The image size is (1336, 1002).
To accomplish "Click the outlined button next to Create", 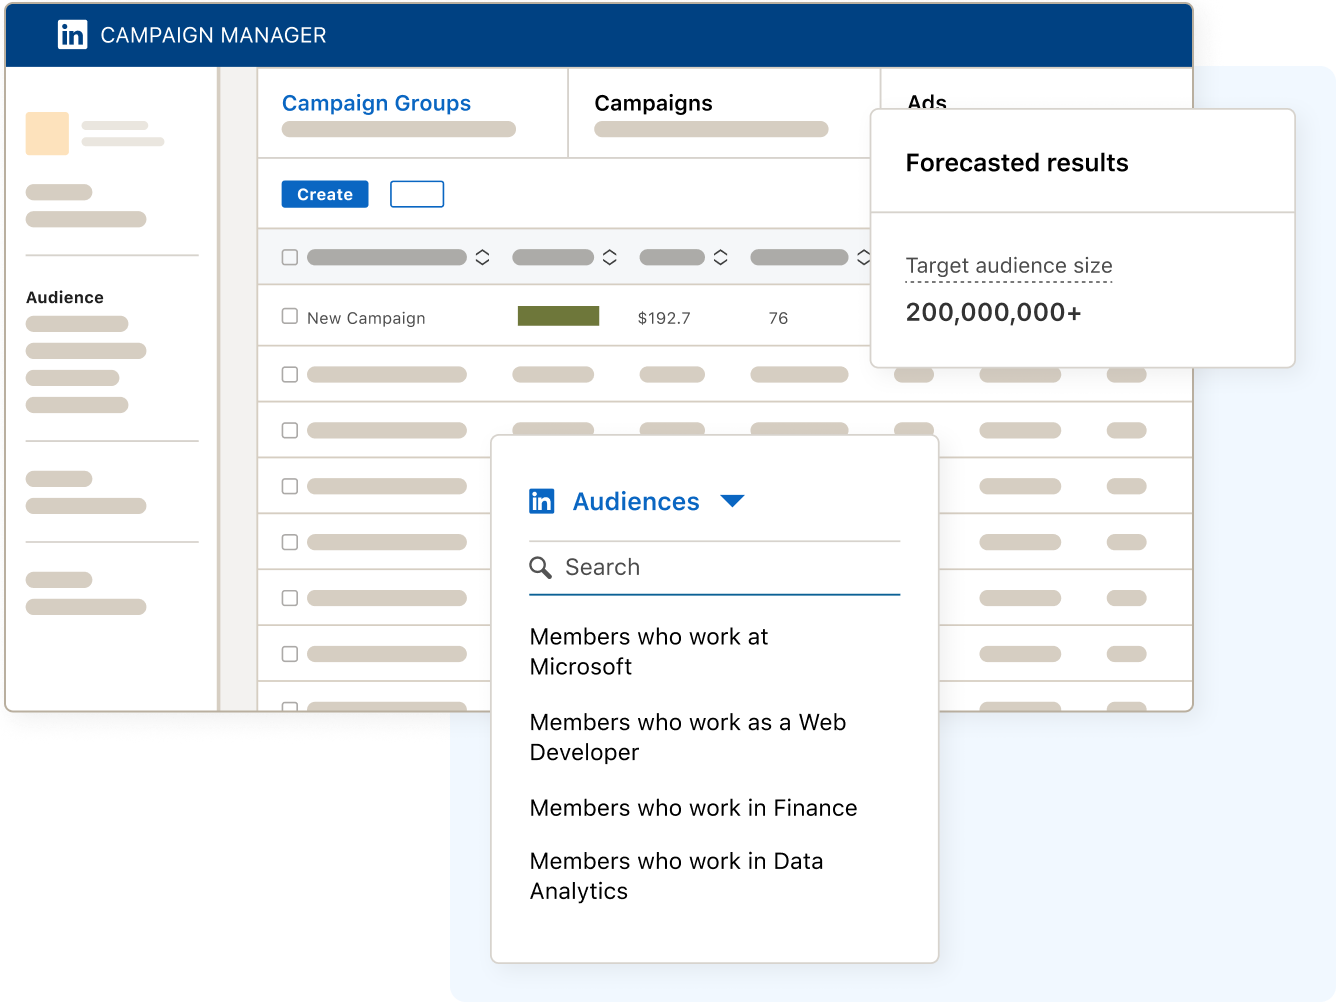I will 417,194.
